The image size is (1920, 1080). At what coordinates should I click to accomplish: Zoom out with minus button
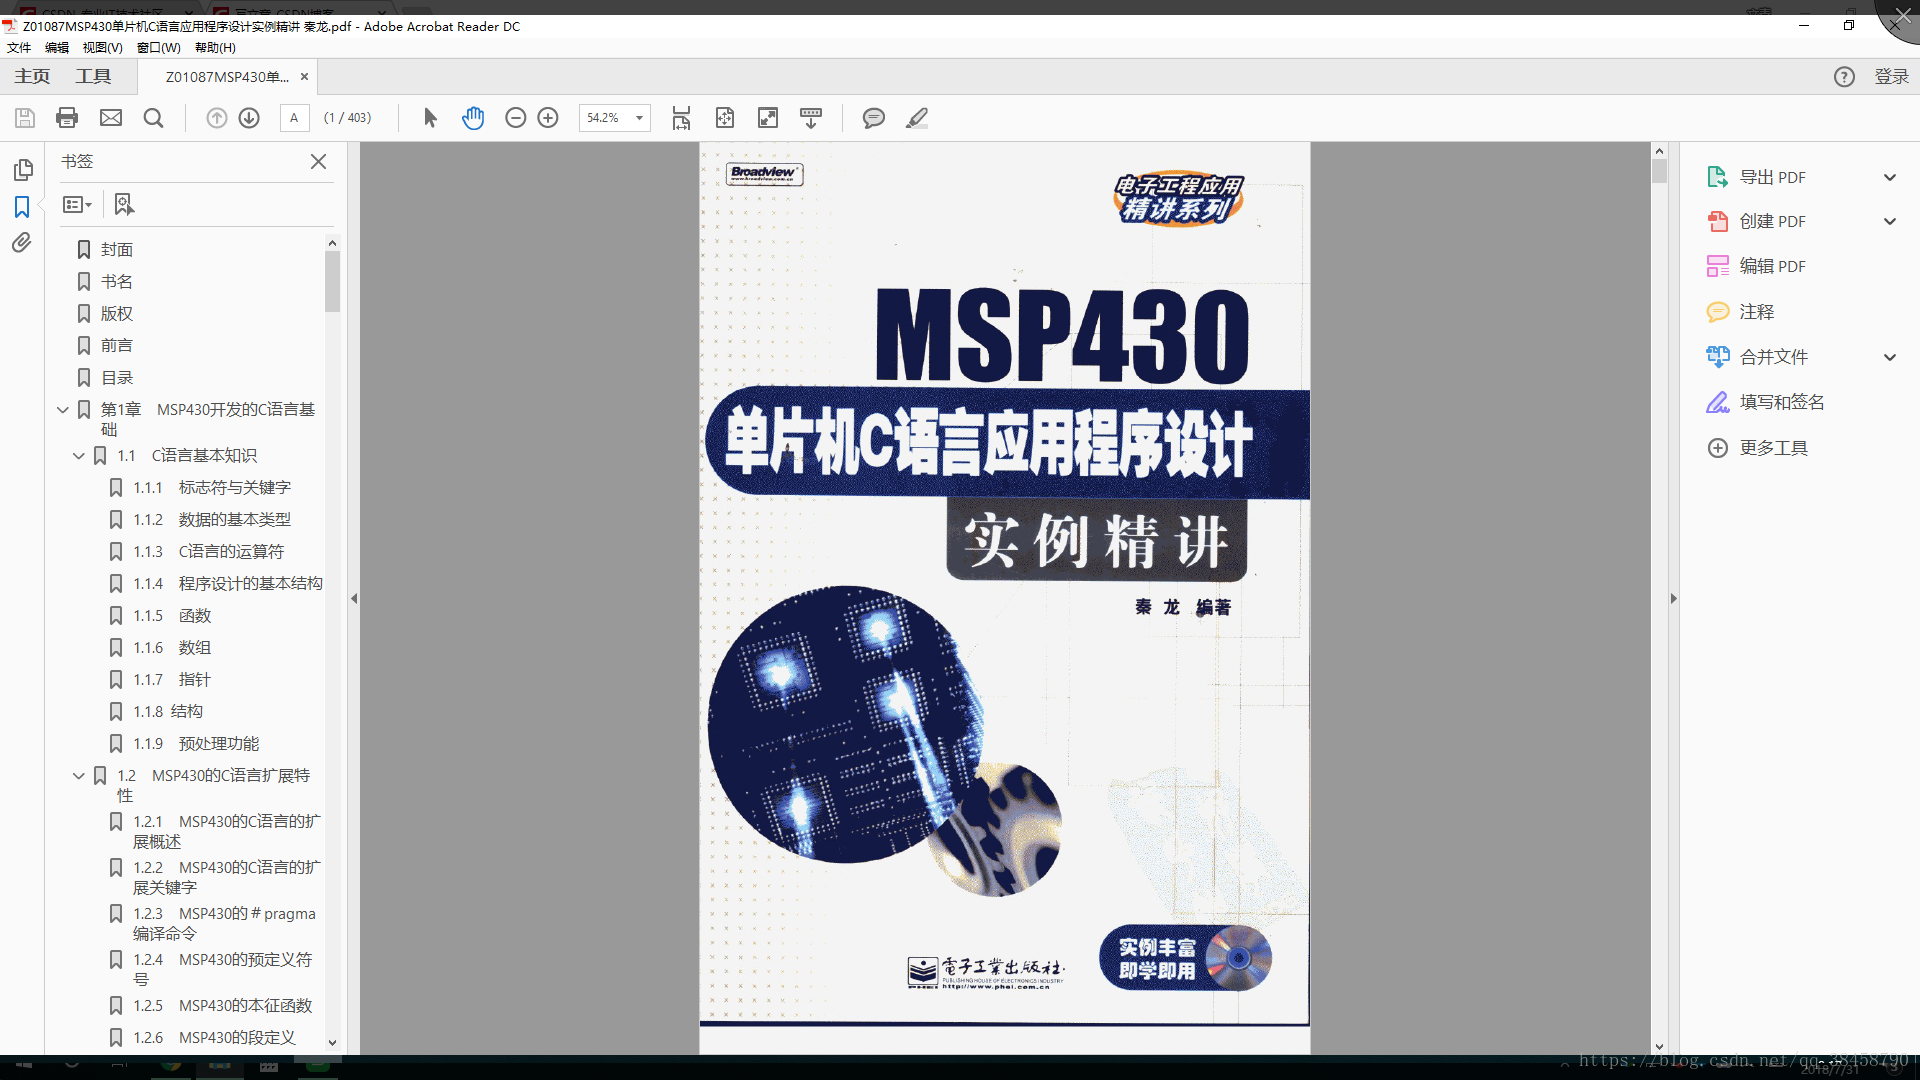tap(515, 118)
